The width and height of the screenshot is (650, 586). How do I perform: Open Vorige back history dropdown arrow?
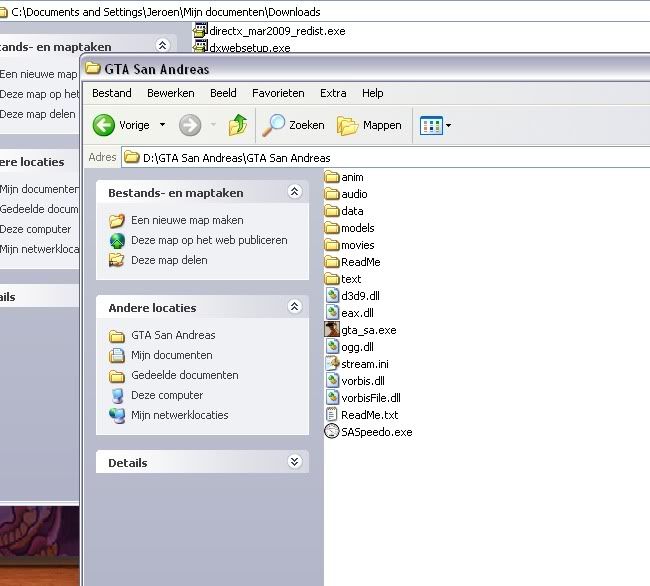click(162, 125)
